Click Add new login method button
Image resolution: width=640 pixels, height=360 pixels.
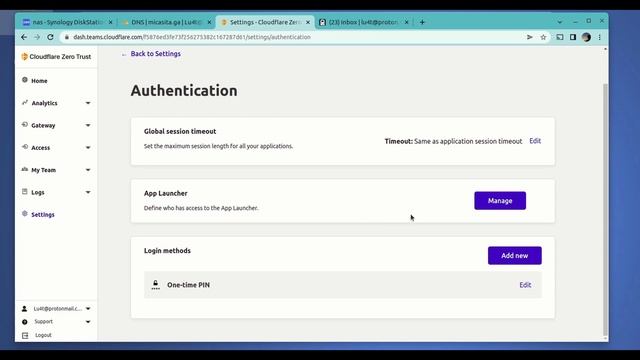pos(515,256)
